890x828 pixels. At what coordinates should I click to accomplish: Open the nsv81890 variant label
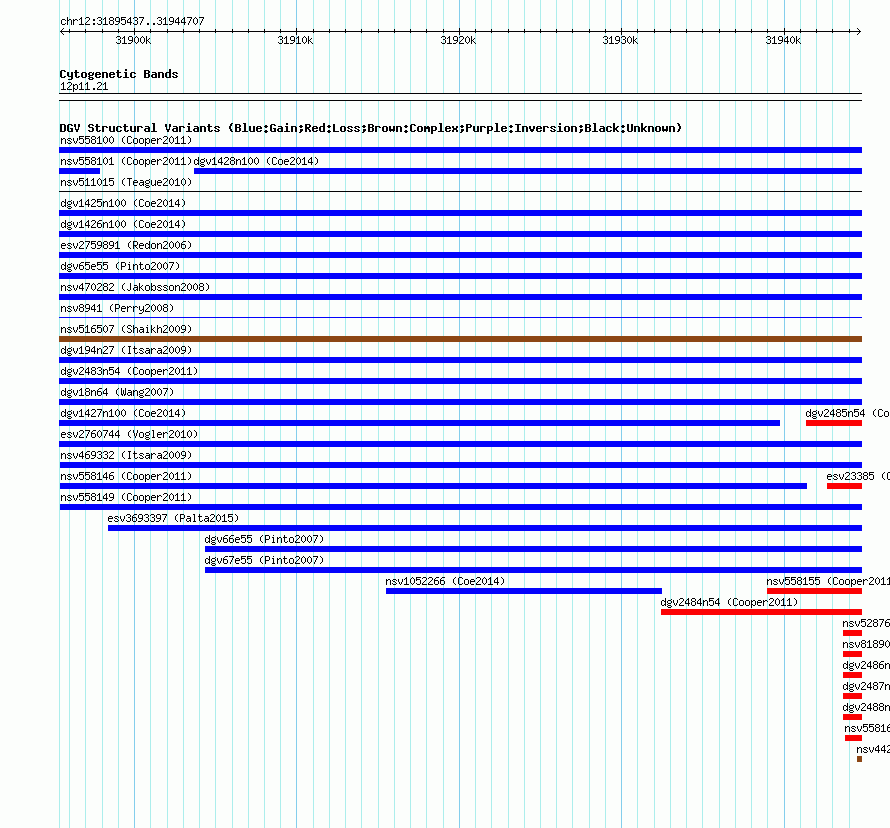866,644
